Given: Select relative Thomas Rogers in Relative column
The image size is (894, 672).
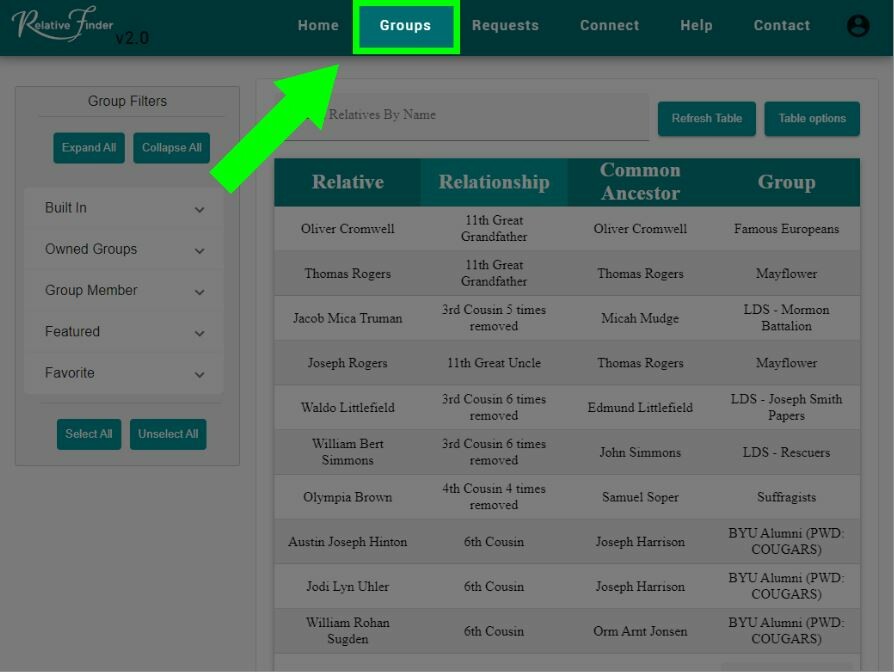Looking at the screenshot, I should [348, 274].
